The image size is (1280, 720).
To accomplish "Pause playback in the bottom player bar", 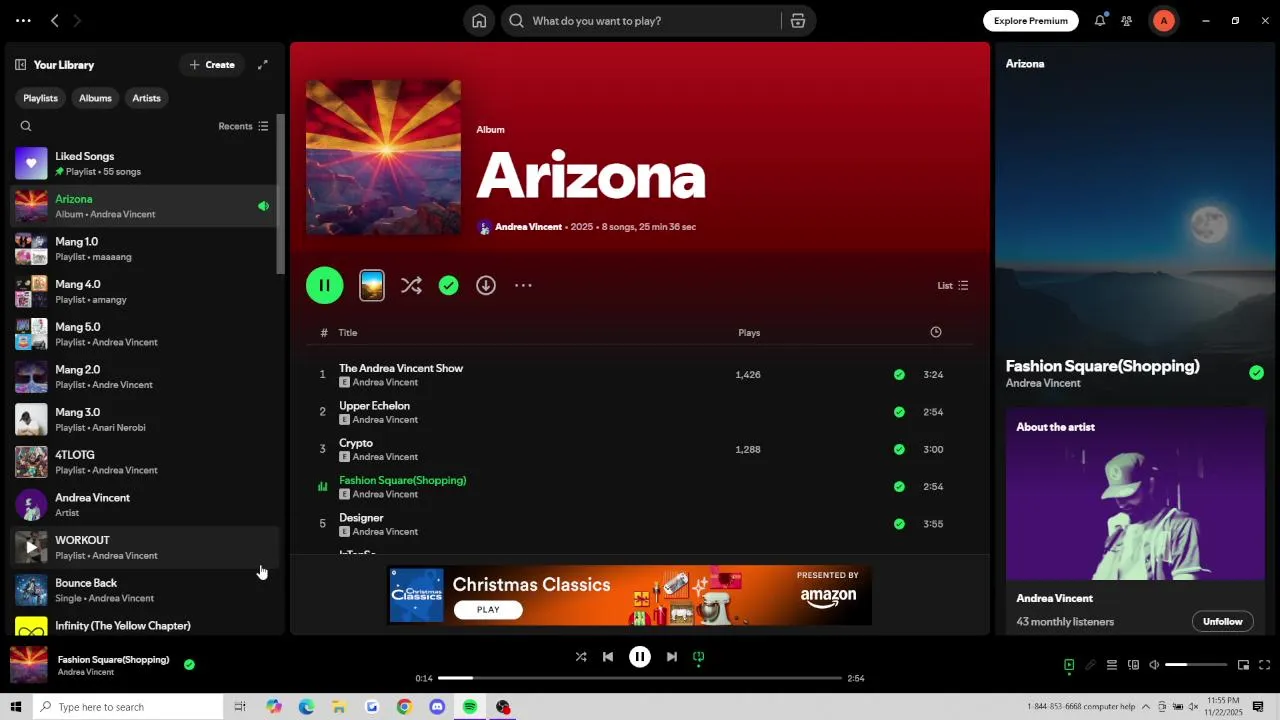I will click(x=640, y=657).
